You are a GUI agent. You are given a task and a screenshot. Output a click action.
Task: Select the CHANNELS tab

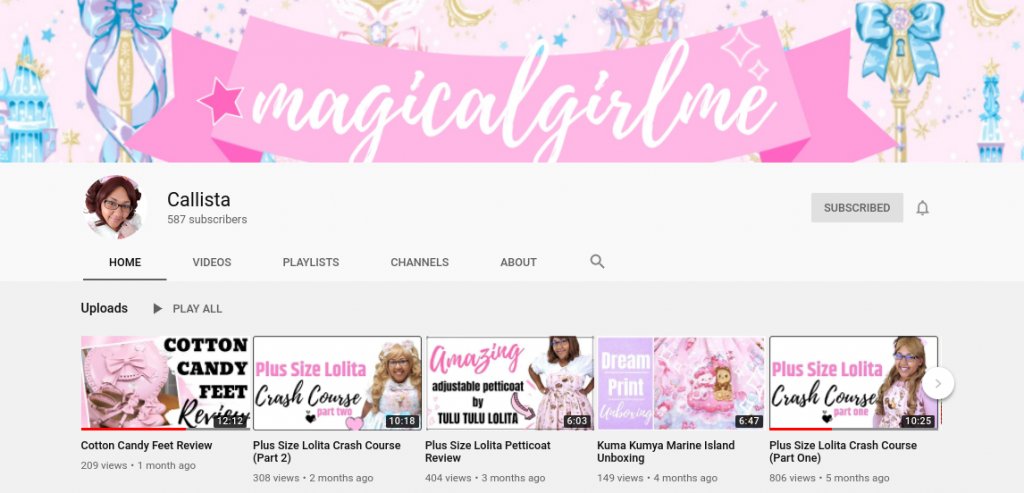click(419, 262)
